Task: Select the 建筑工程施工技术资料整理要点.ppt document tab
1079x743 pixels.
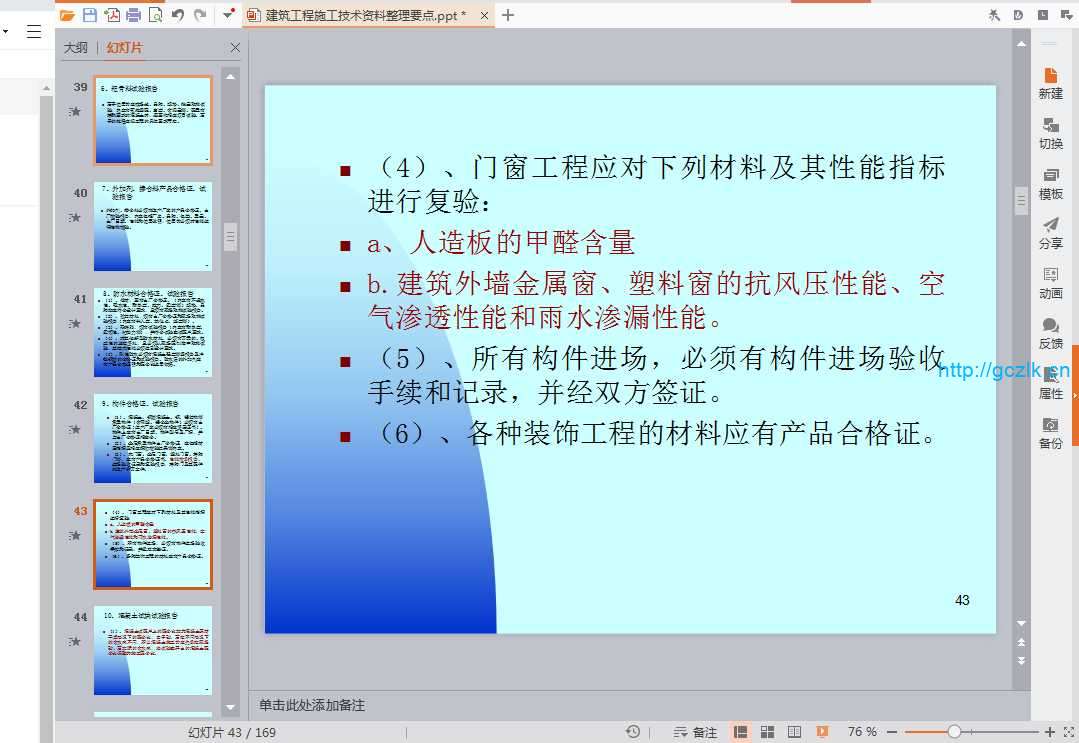Action: (x=365, y=15)
